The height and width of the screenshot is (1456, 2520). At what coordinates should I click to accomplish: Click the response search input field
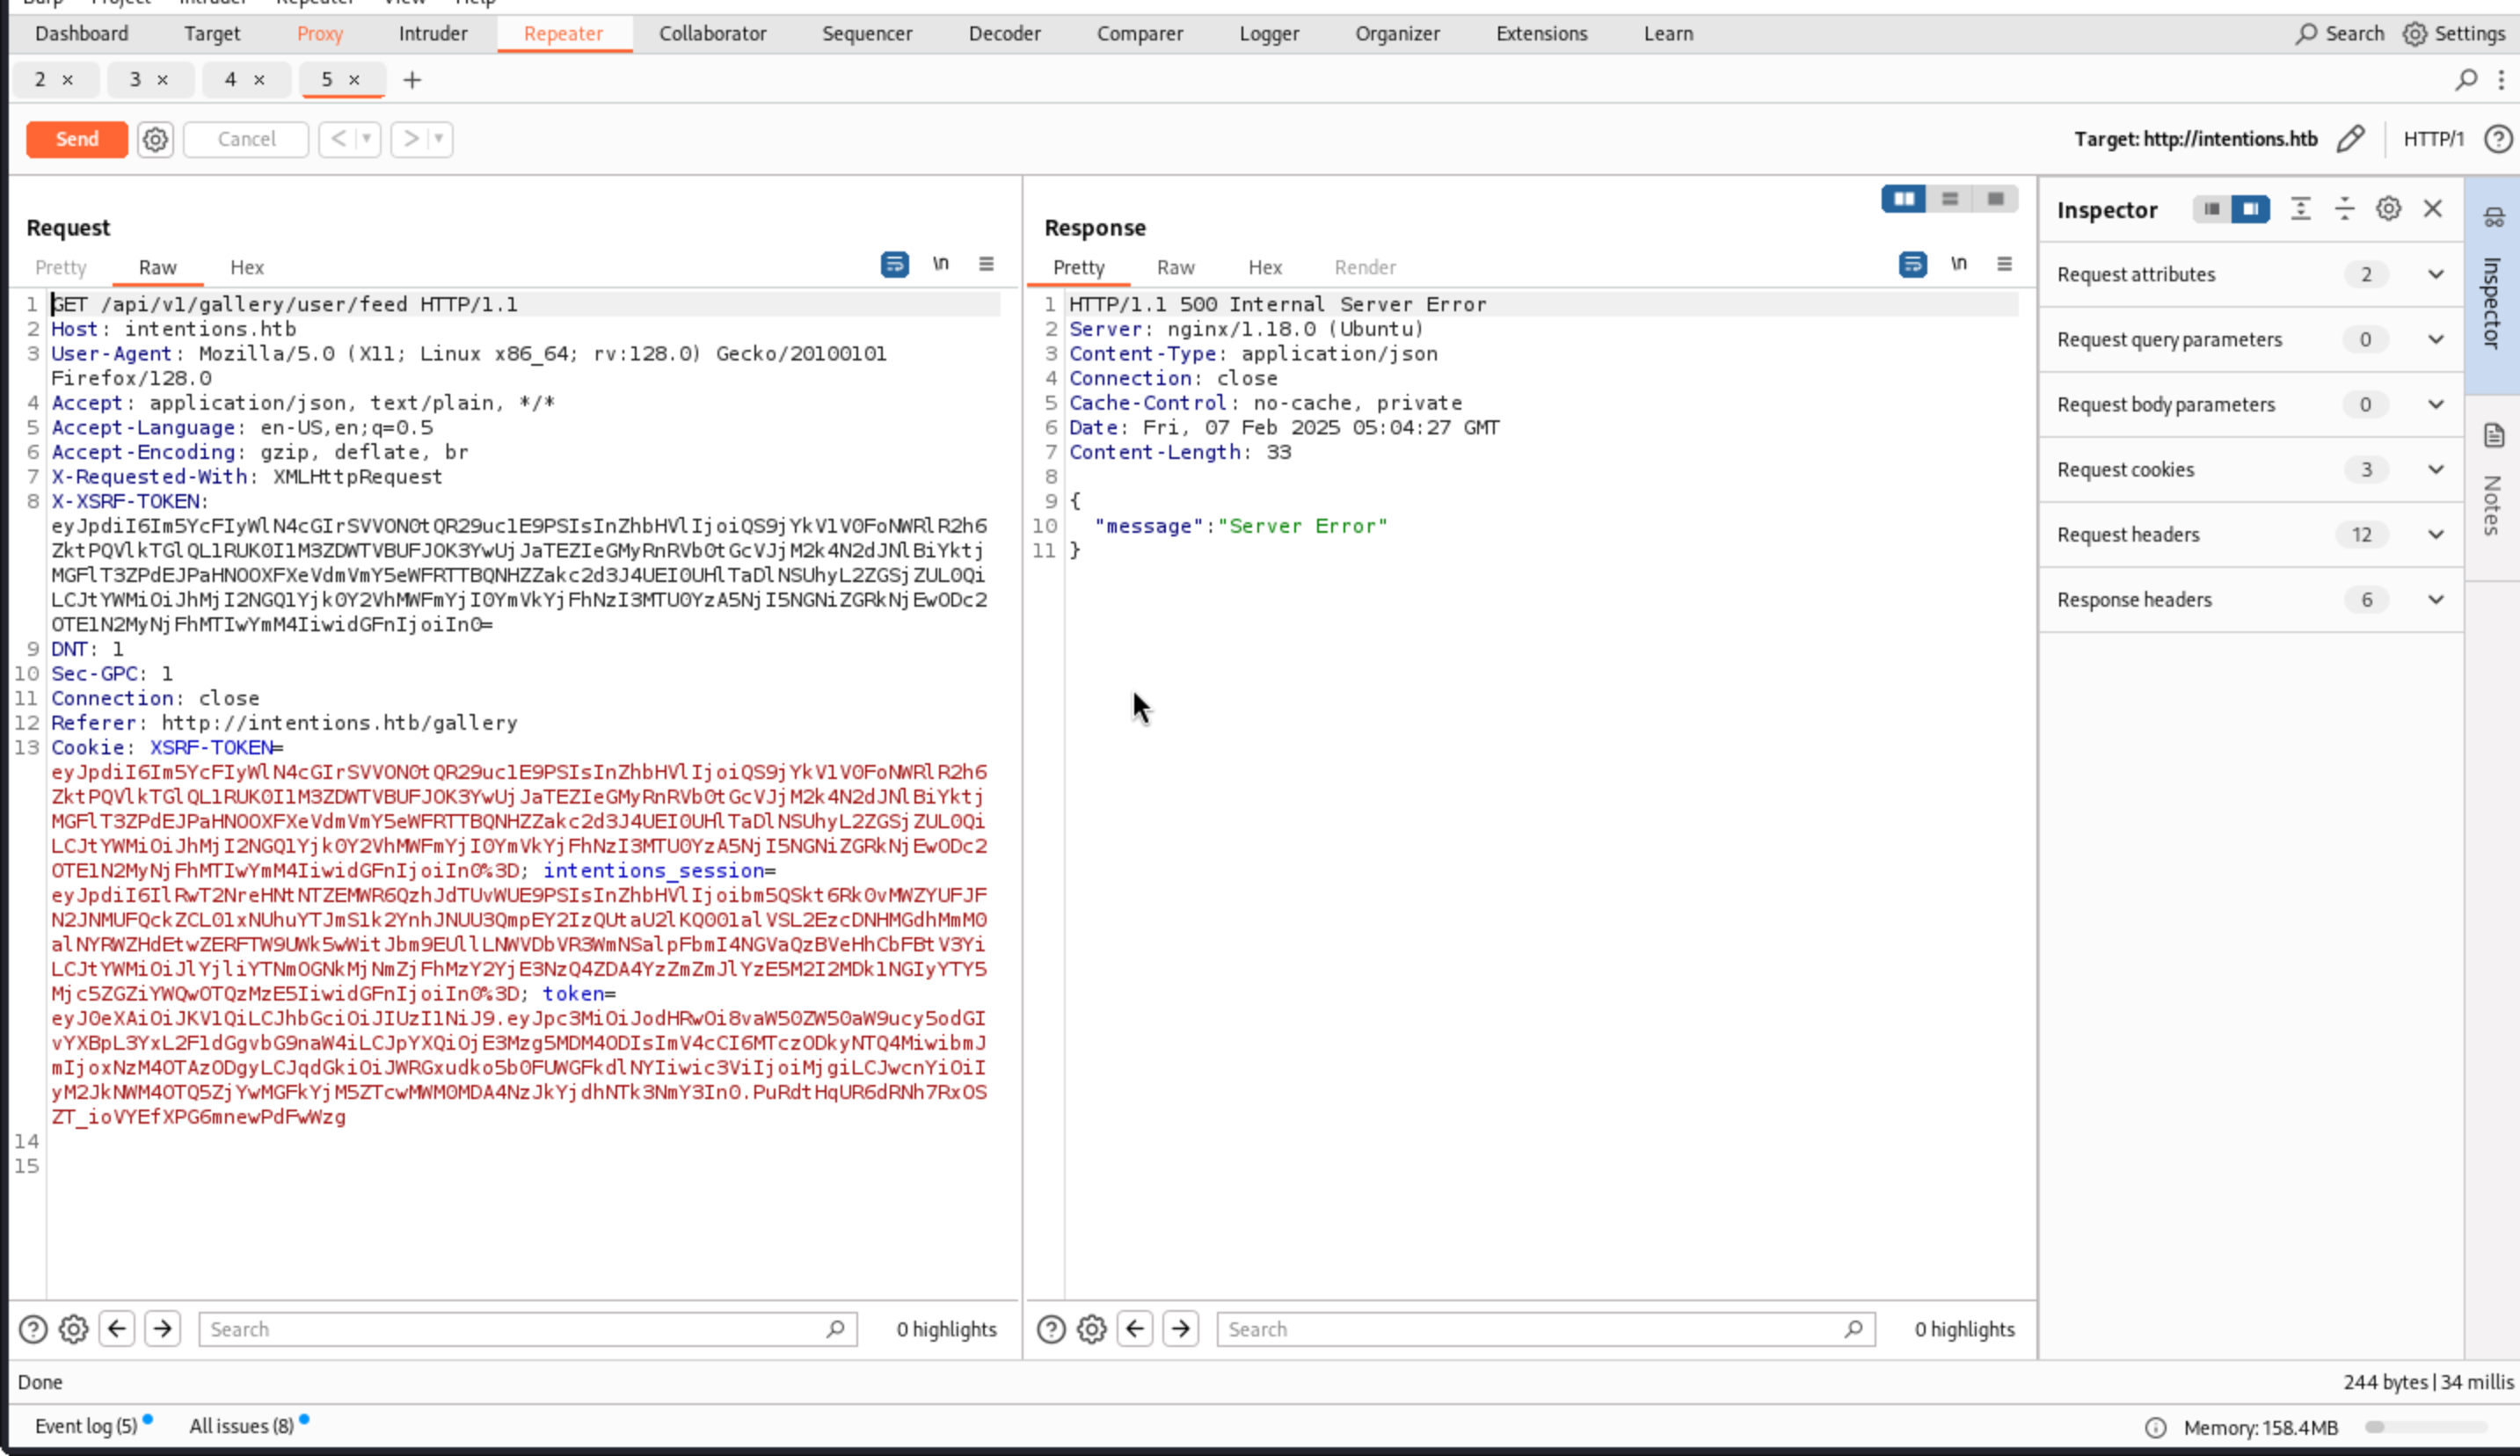tap(1530, 1329)
